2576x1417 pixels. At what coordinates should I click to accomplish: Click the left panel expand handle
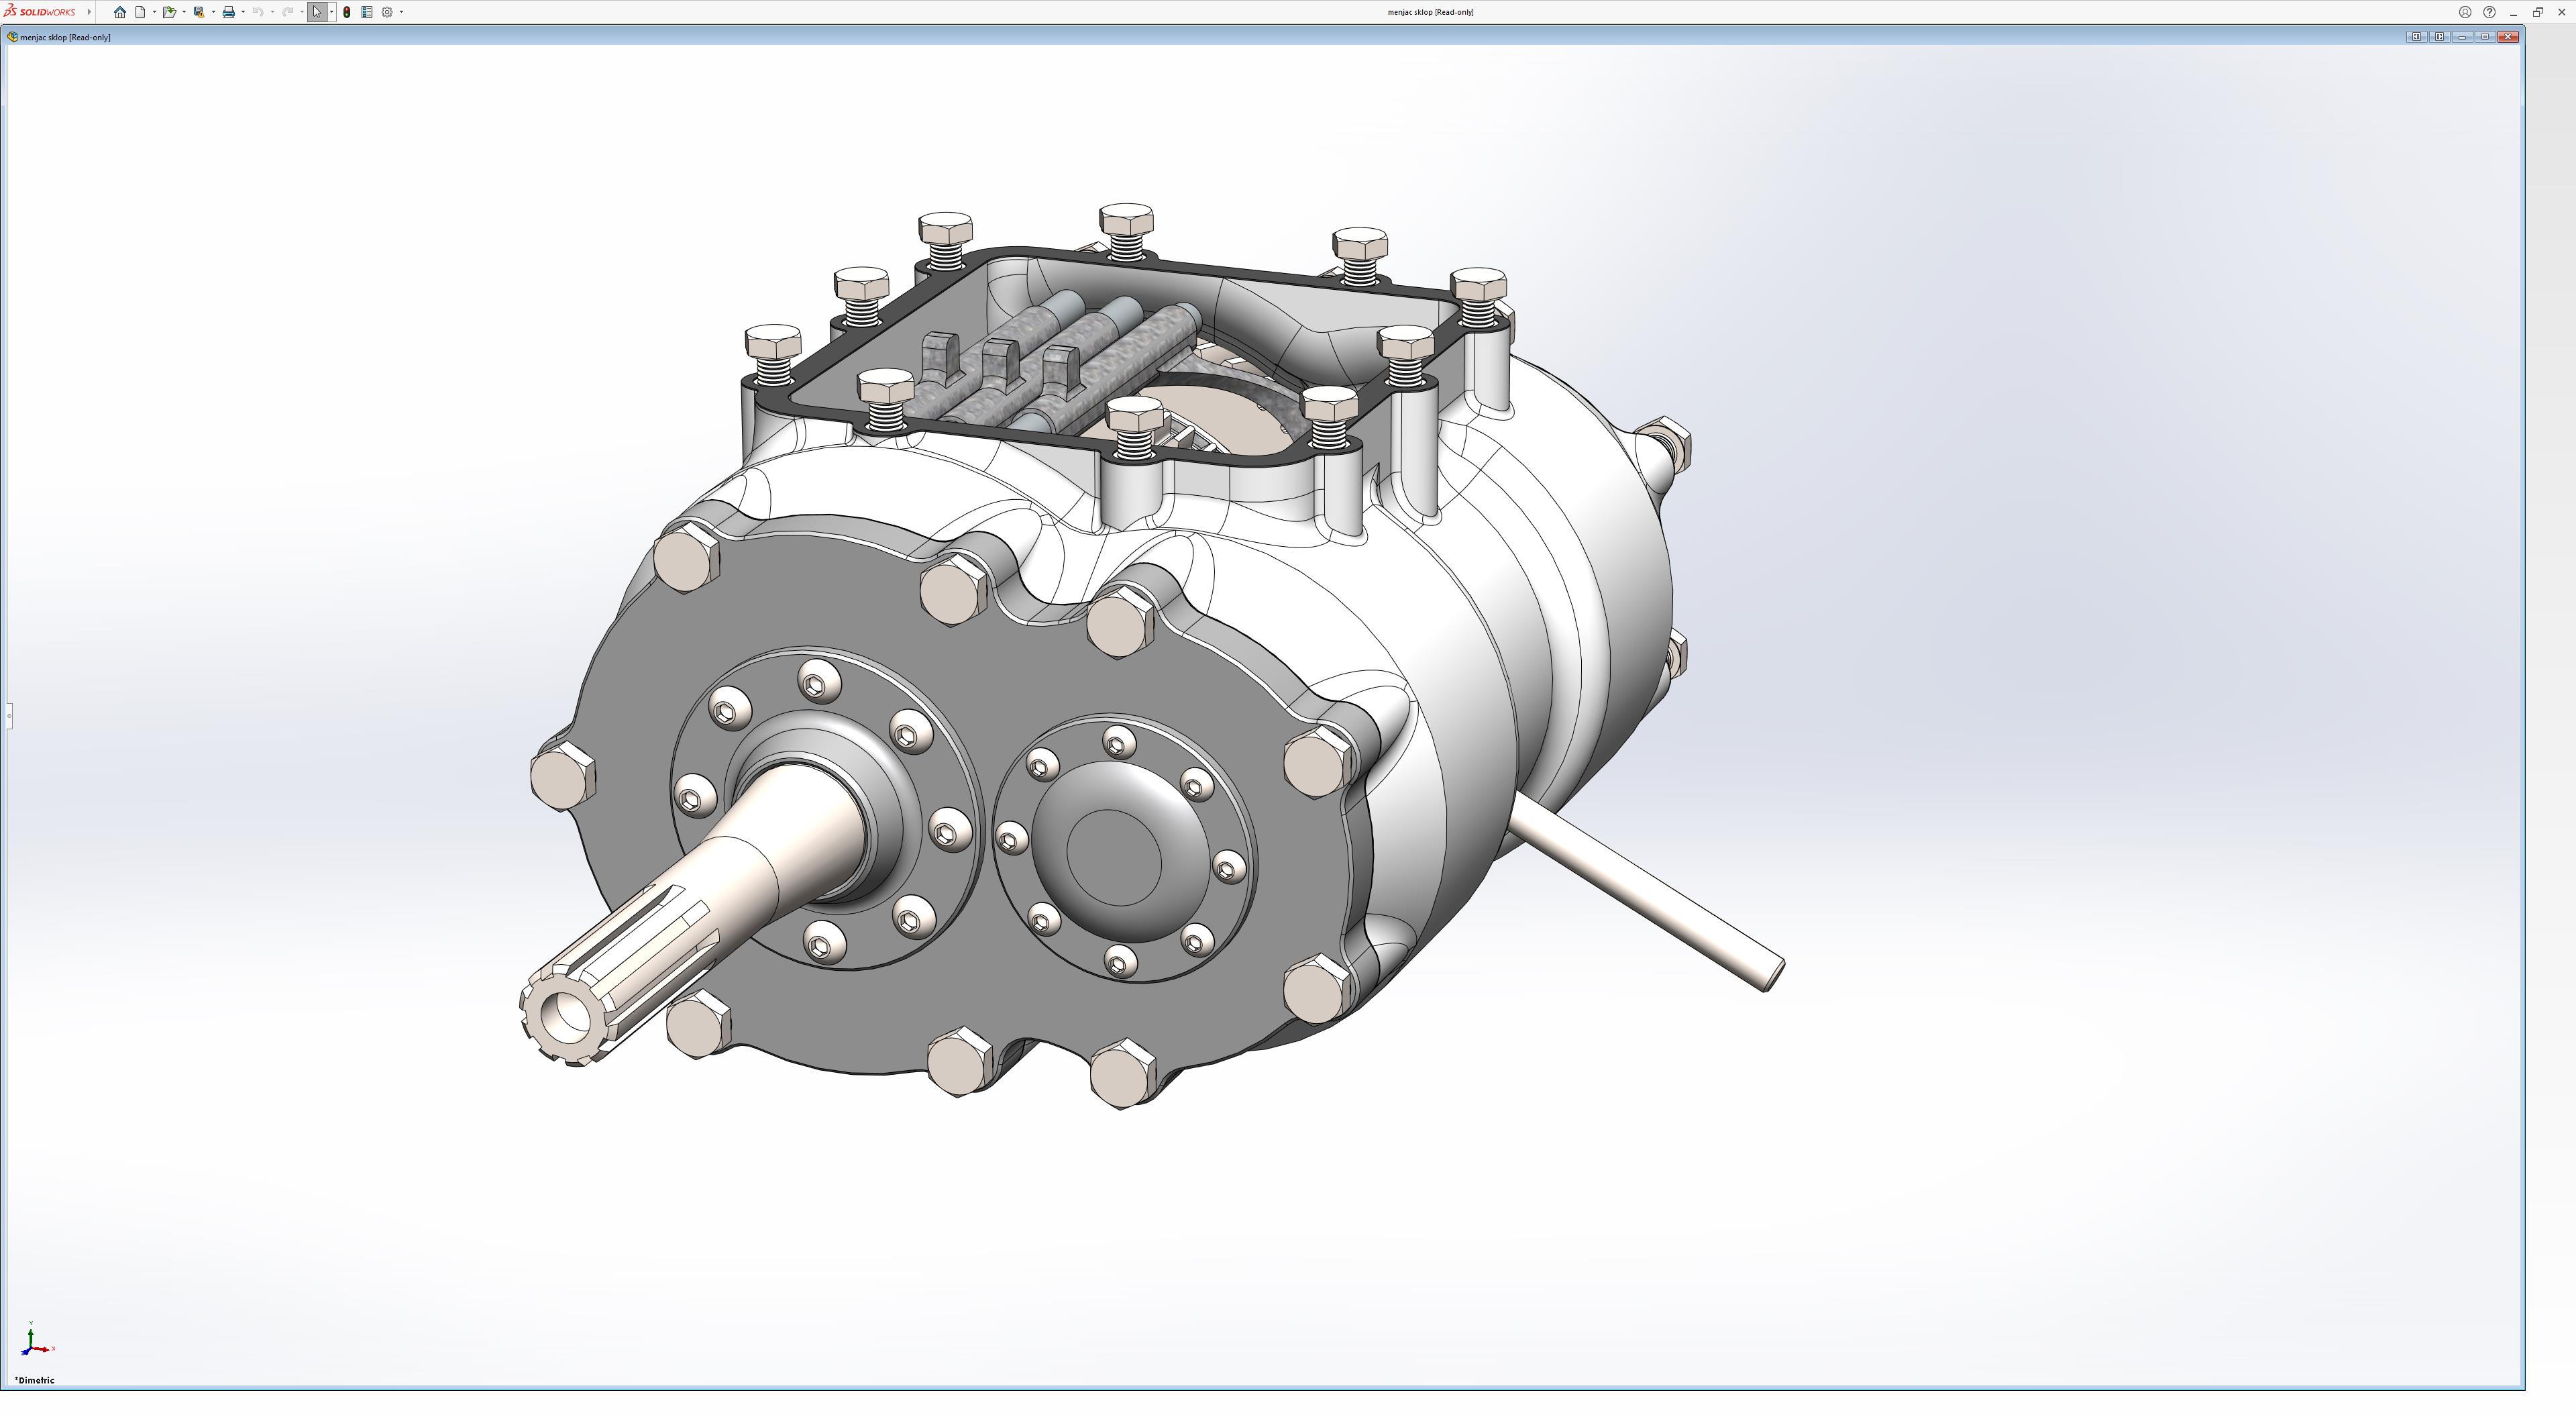pyautogui.click(x=9, y=715)
